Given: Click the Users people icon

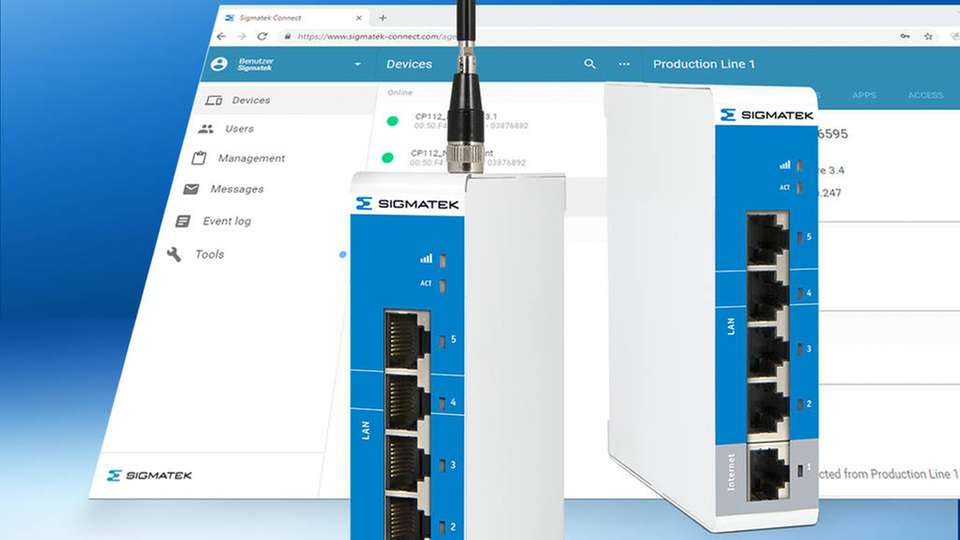Looking at the screenshot, I should click(x=206, y=129).
